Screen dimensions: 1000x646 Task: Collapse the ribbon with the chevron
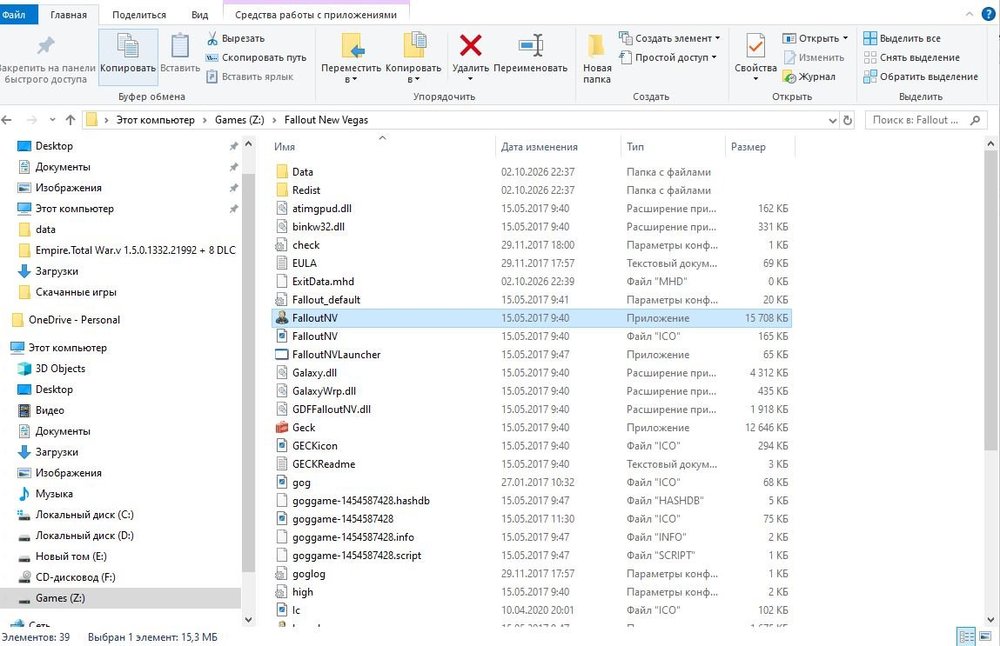pyautogui.click(x=969, y=14)
